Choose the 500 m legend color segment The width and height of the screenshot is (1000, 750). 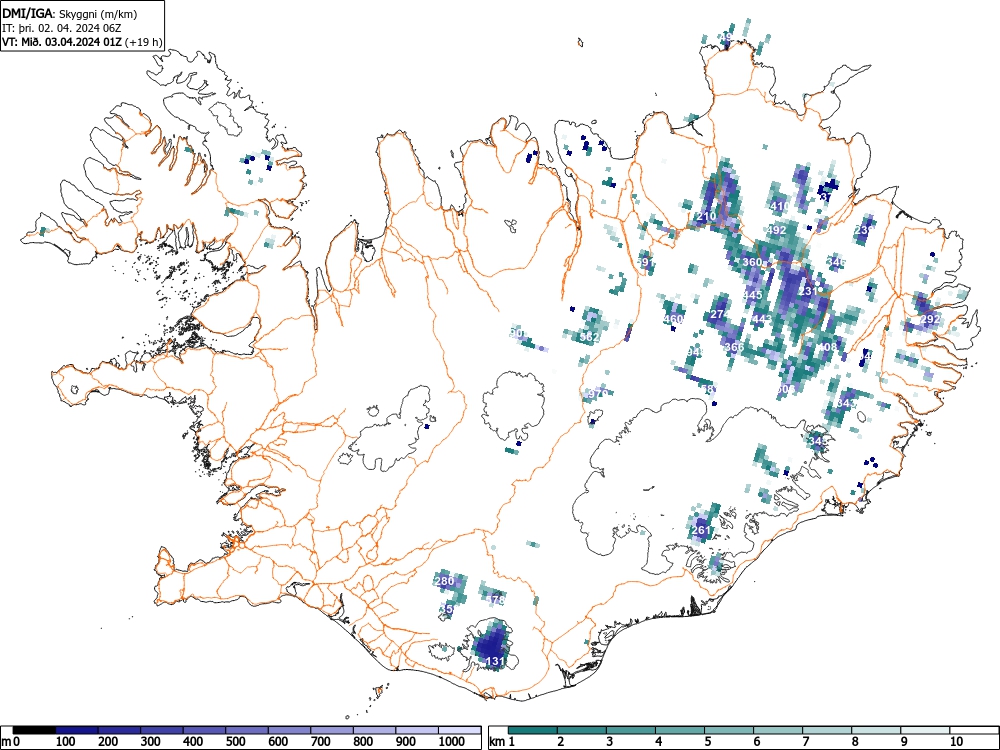coord(247,730)
